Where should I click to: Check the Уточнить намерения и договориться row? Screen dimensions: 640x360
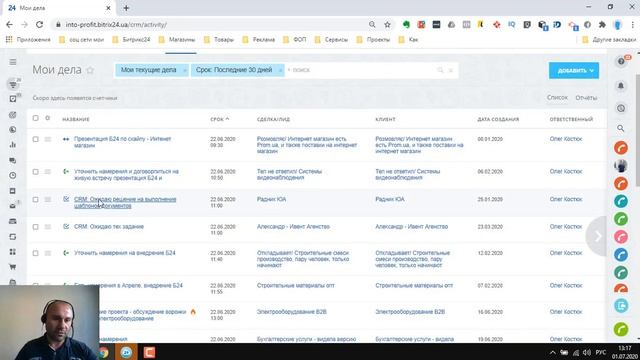pos(36,172)
